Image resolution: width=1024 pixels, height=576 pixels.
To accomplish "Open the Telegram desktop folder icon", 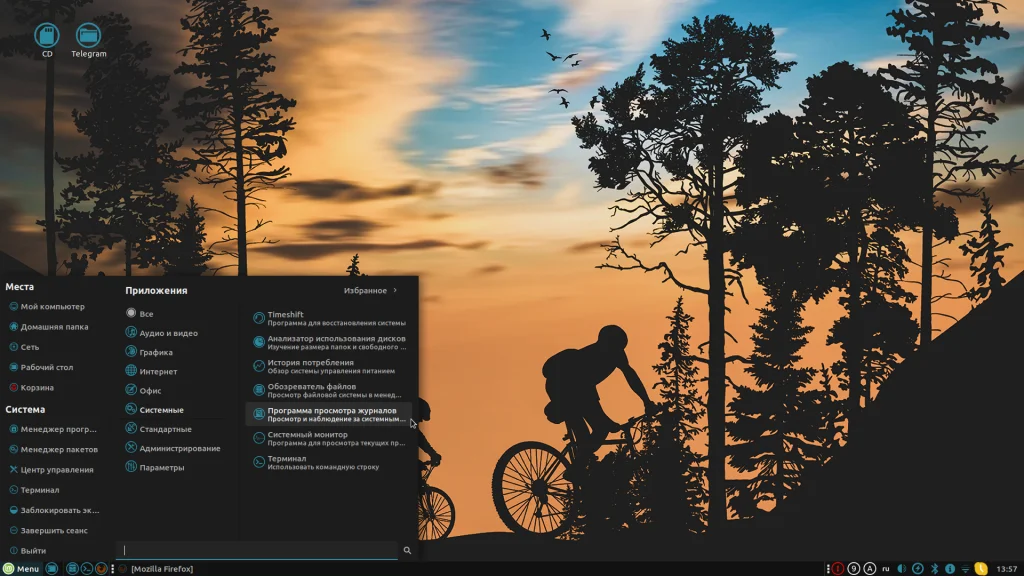I will (88, 40).
